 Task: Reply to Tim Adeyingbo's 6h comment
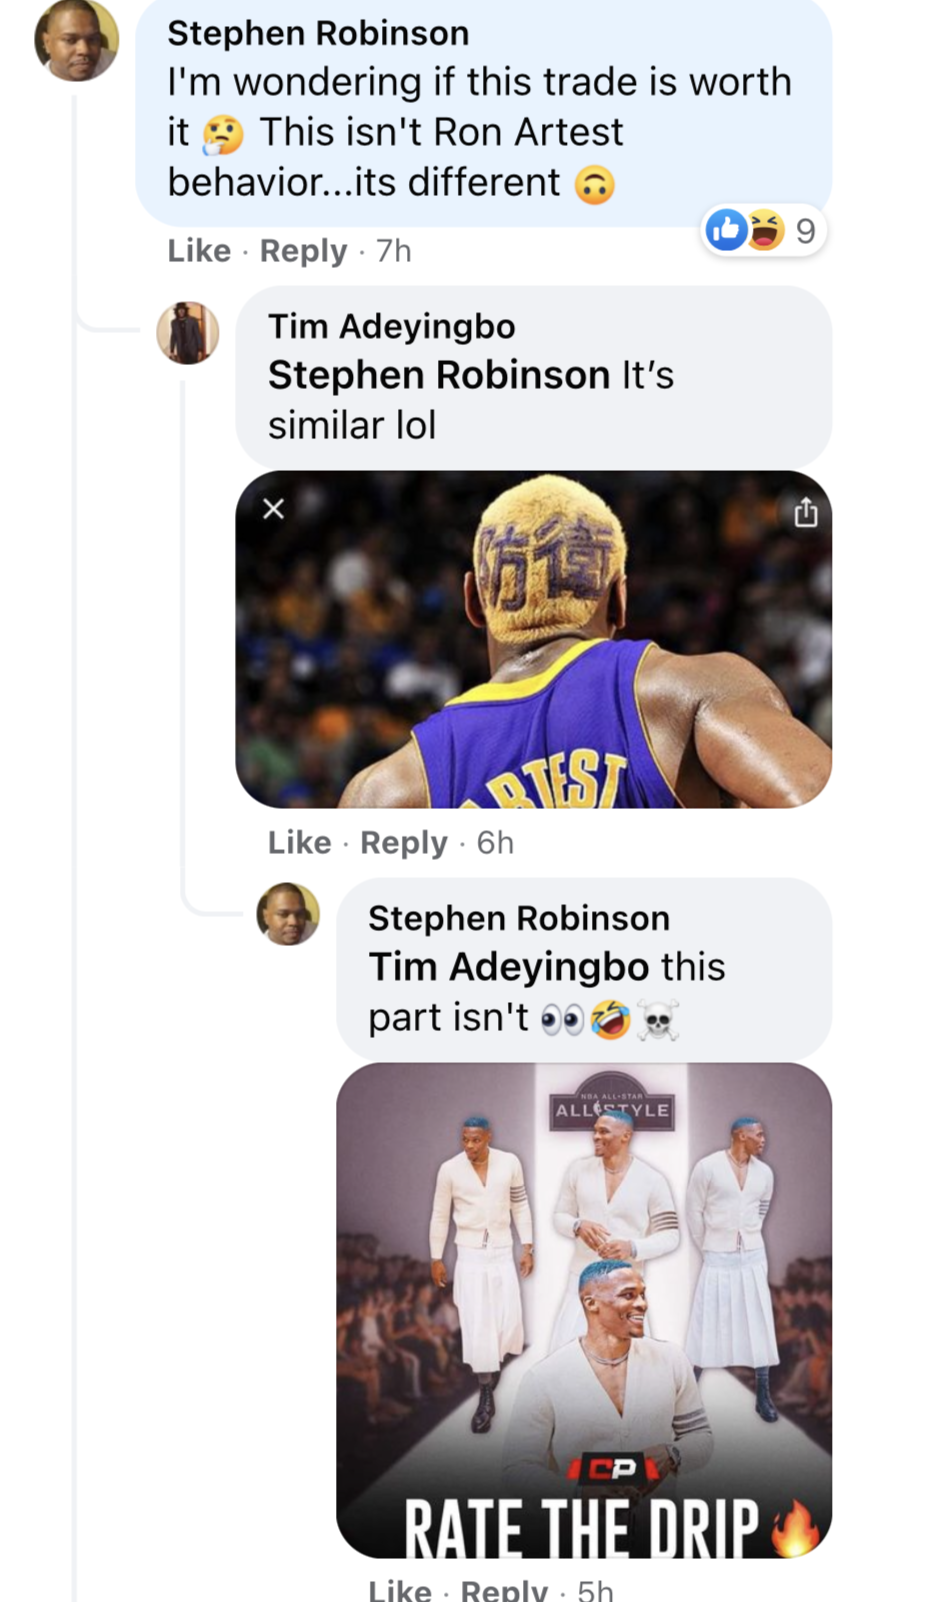(403, 842)
